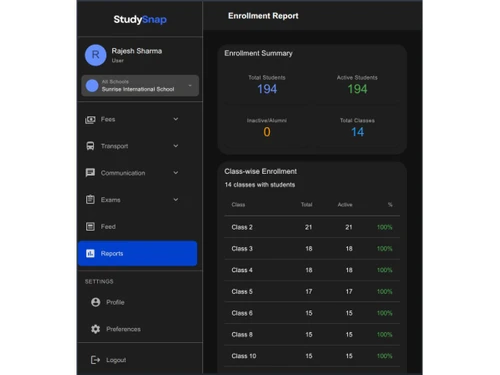Open the Fees menu item
The width and height of the screenshot is (500, 375).
[x=137, y=119]
